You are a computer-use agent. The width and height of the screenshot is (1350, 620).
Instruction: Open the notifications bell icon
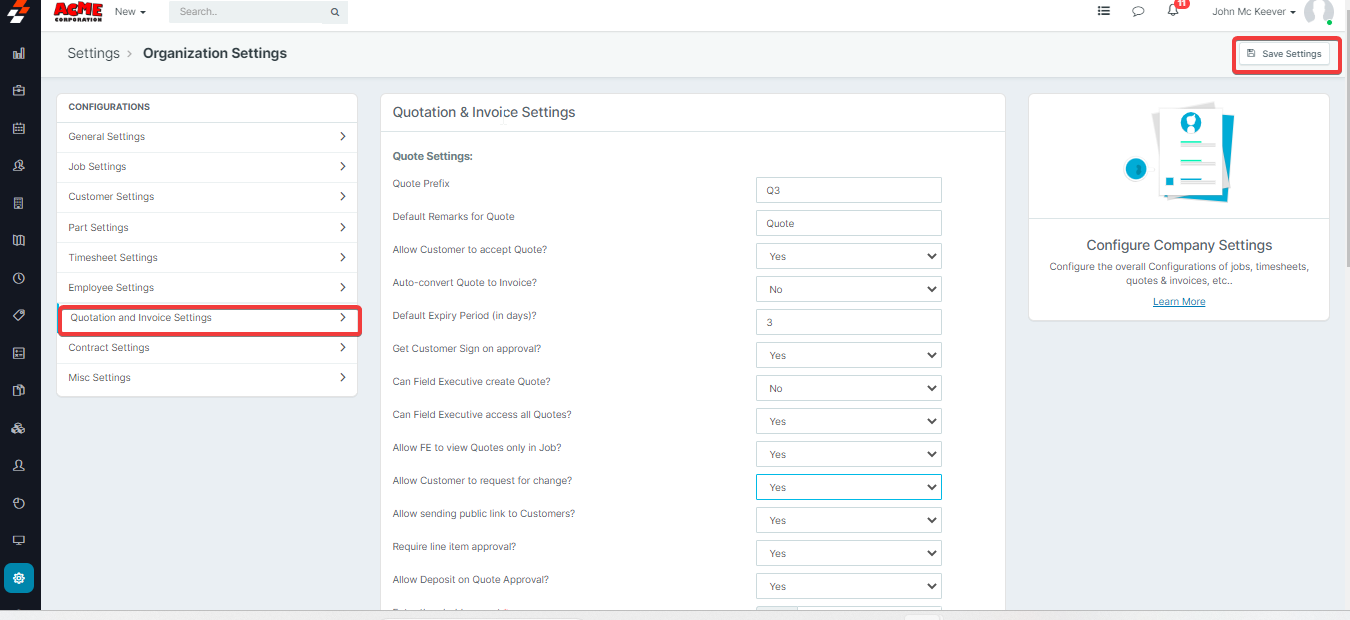click(x=1173, y=12)
